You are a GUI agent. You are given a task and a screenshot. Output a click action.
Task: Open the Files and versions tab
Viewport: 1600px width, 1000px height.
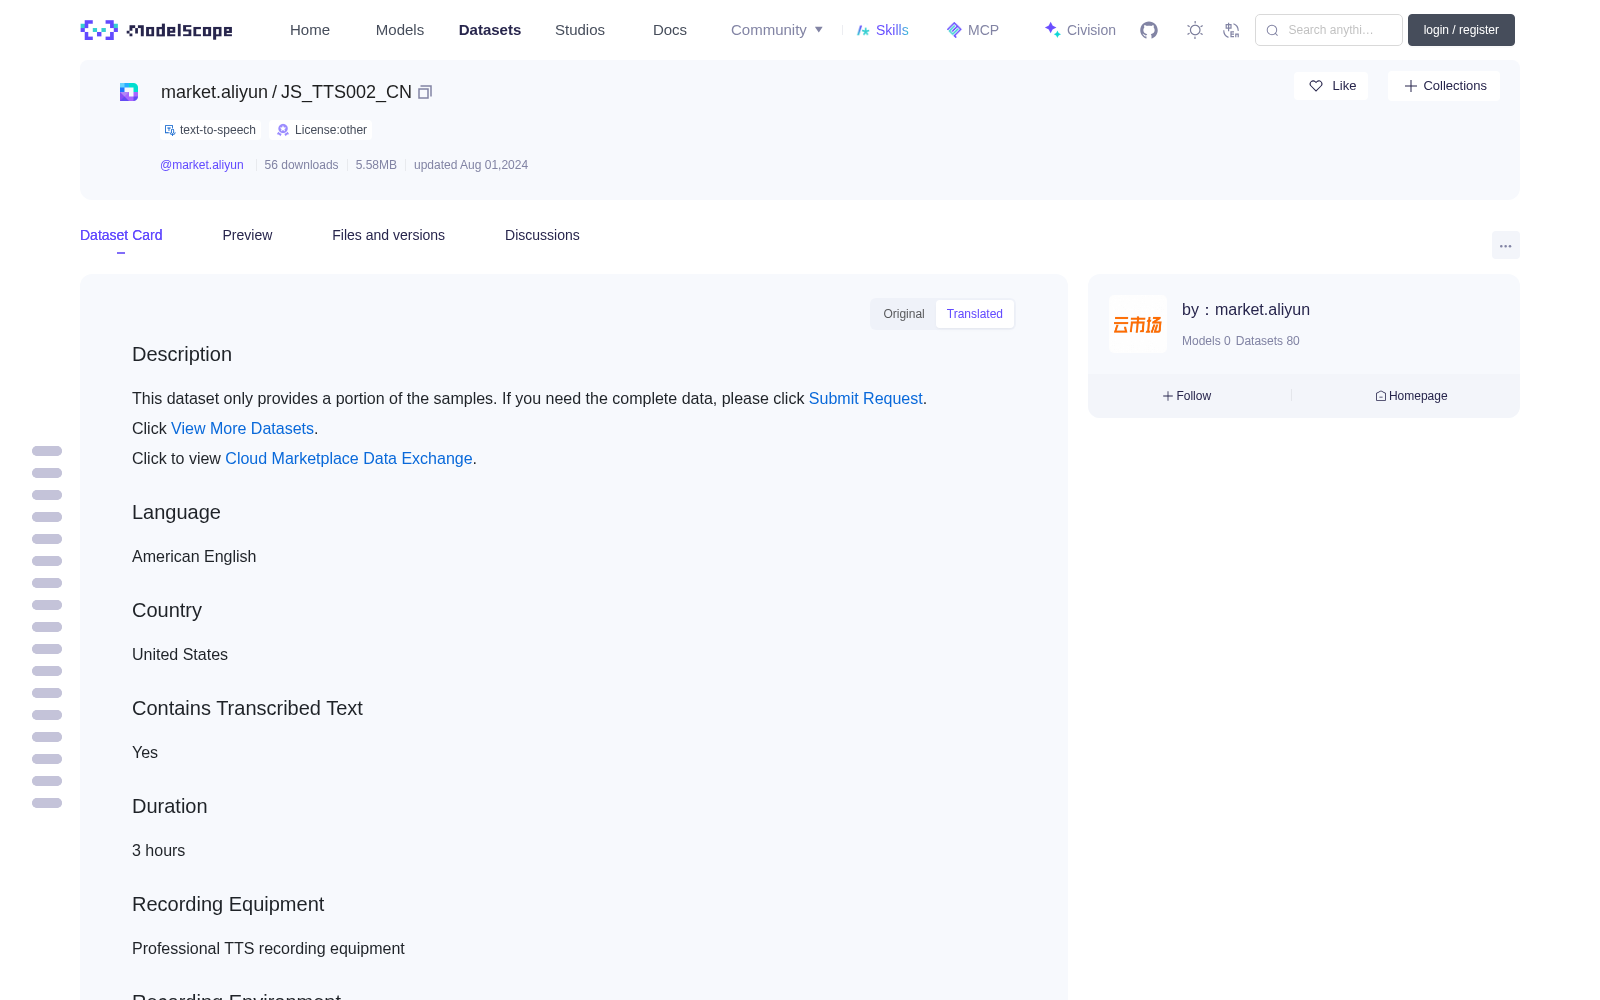(388, 235)
